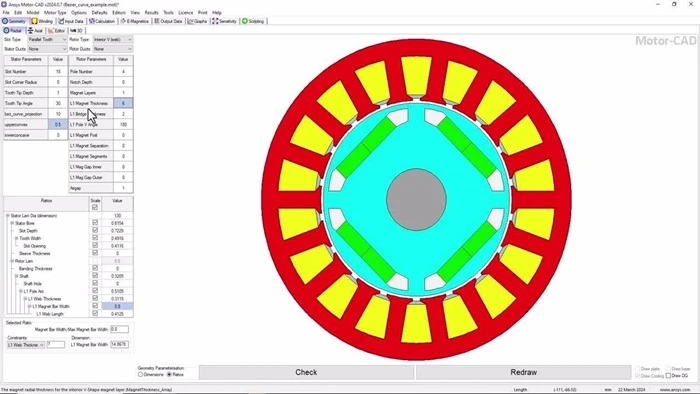700x394 pixels.
Task: Open the Scripting tab icon
Action: tap(245, 21)
